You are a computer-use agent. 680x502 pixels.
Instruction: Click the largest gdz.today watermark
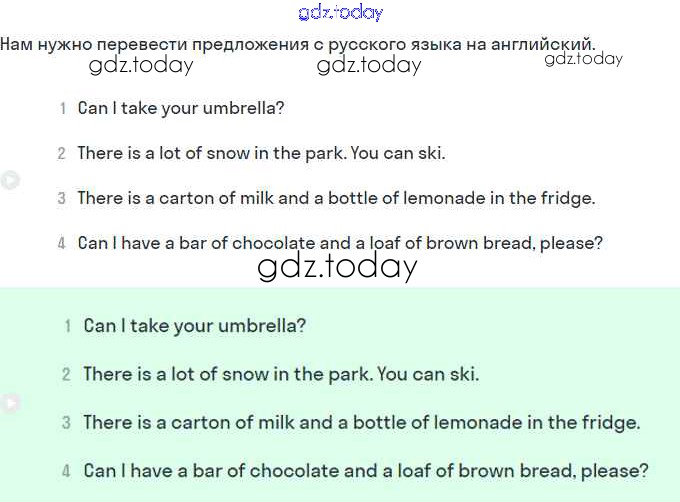pyautogui.click(x=337, y=267)
